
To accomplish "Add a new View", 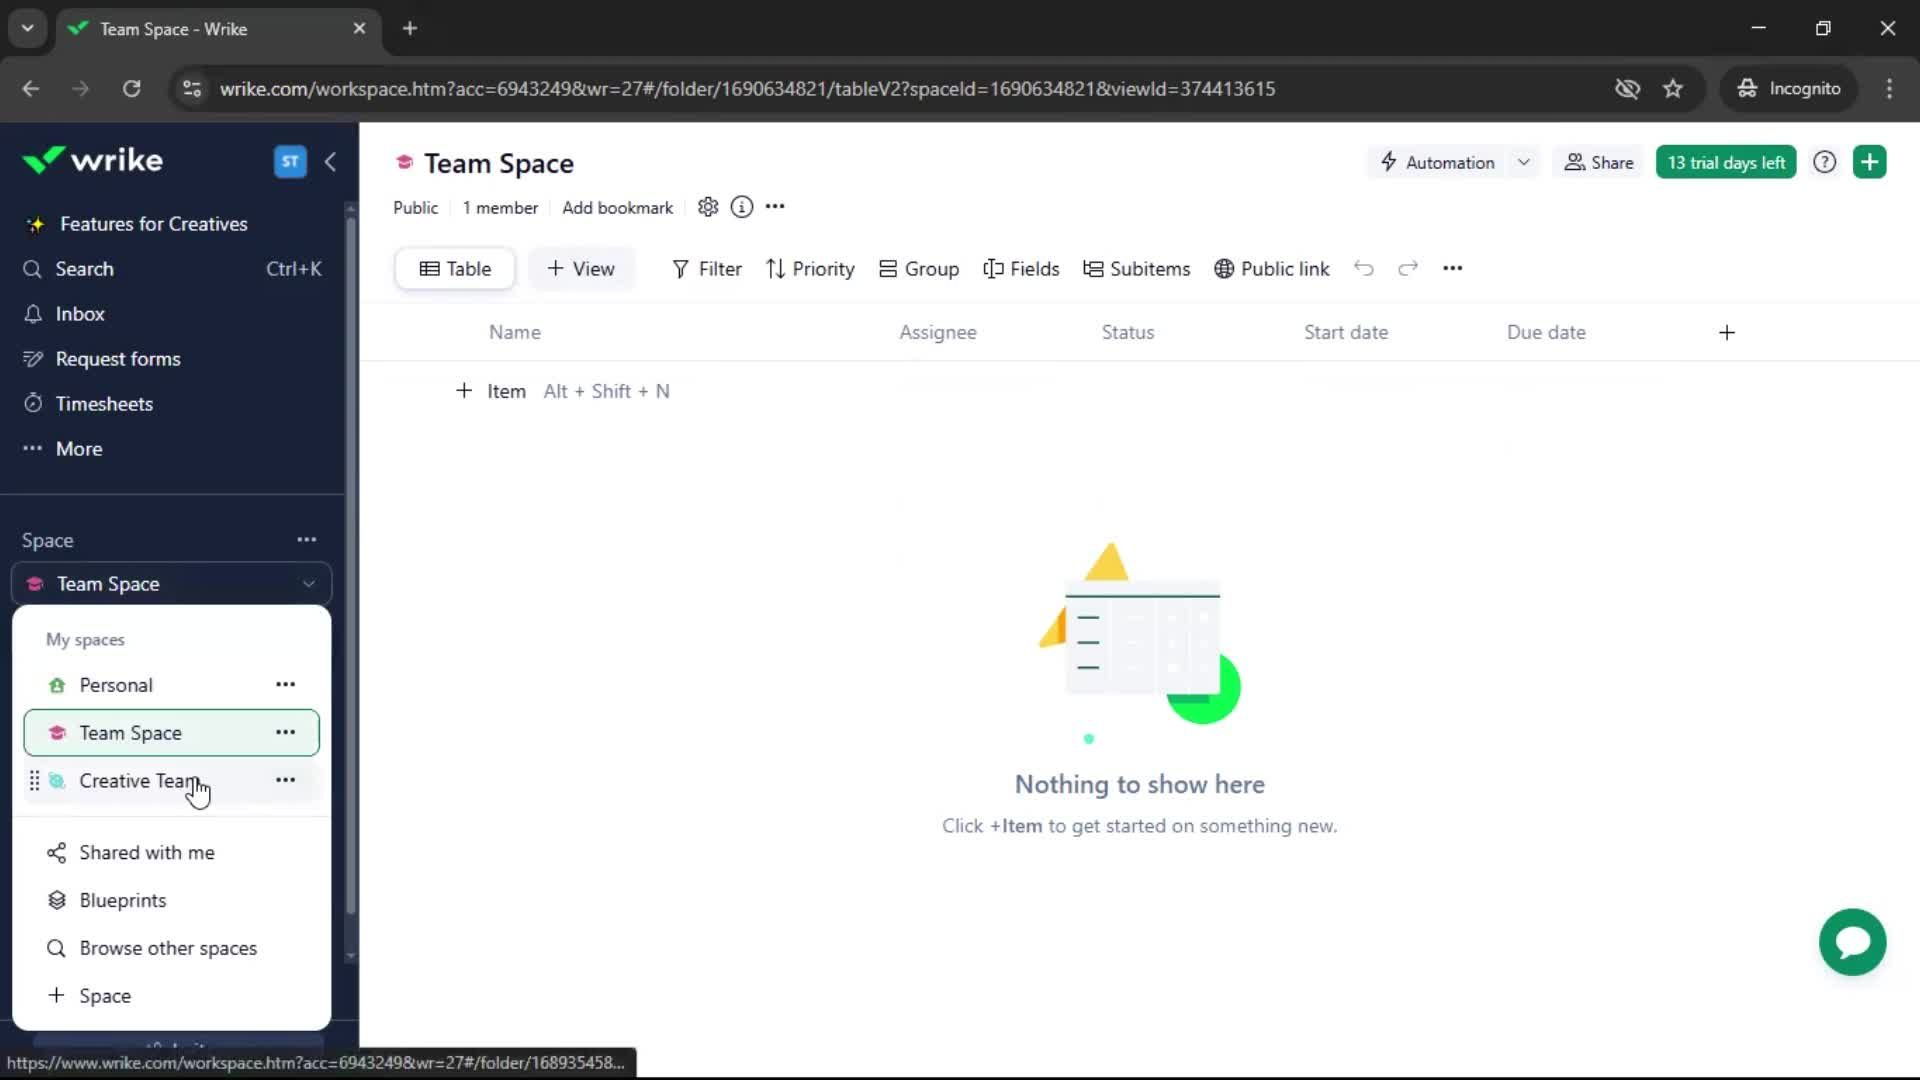I will click(581, 269).
